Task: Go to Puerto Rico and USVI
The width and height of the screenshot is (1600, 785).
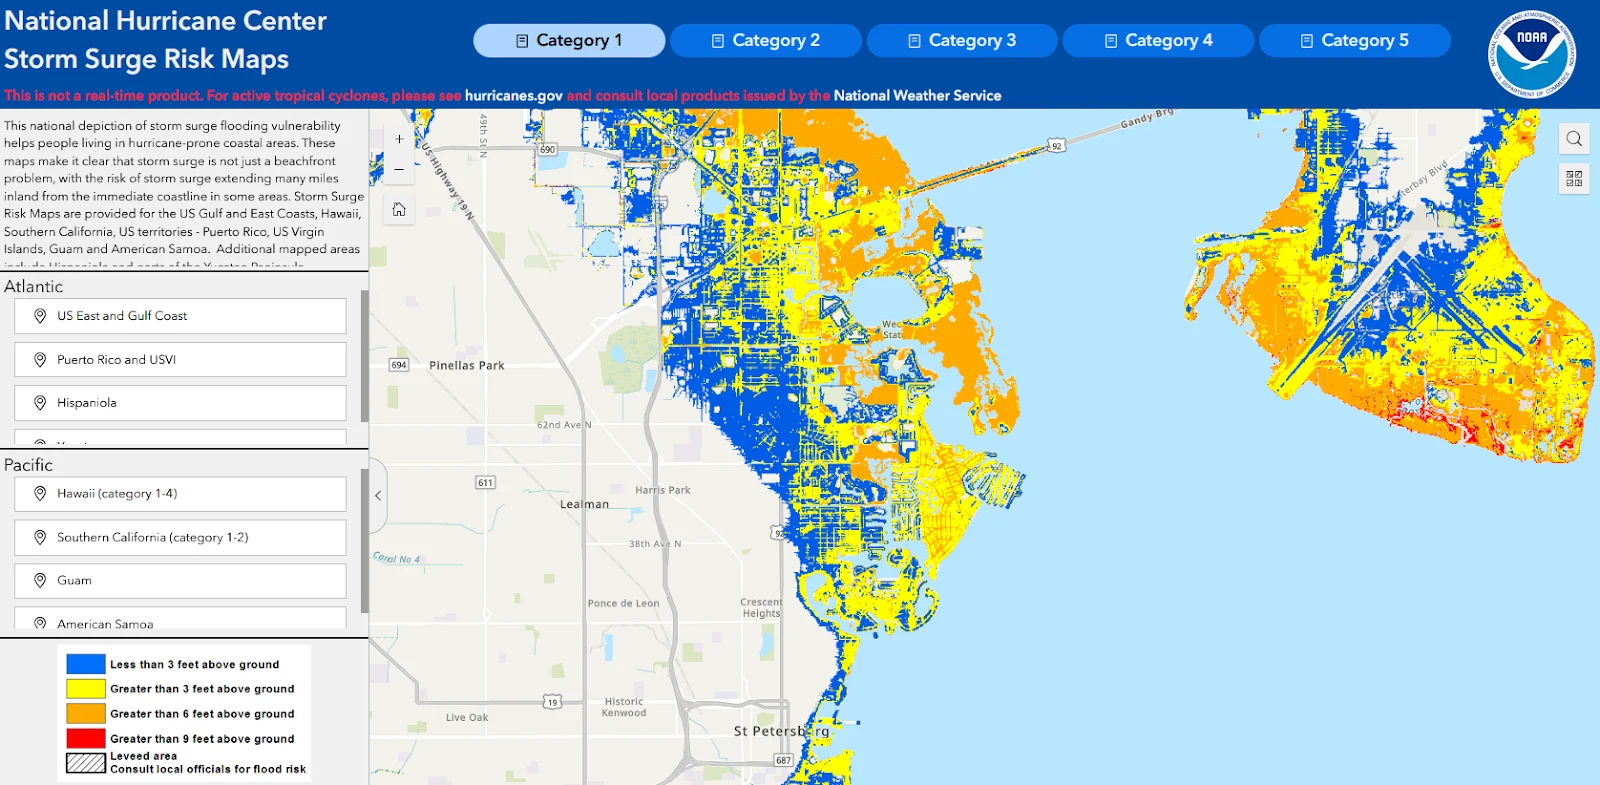Action: tap(180, 360)
